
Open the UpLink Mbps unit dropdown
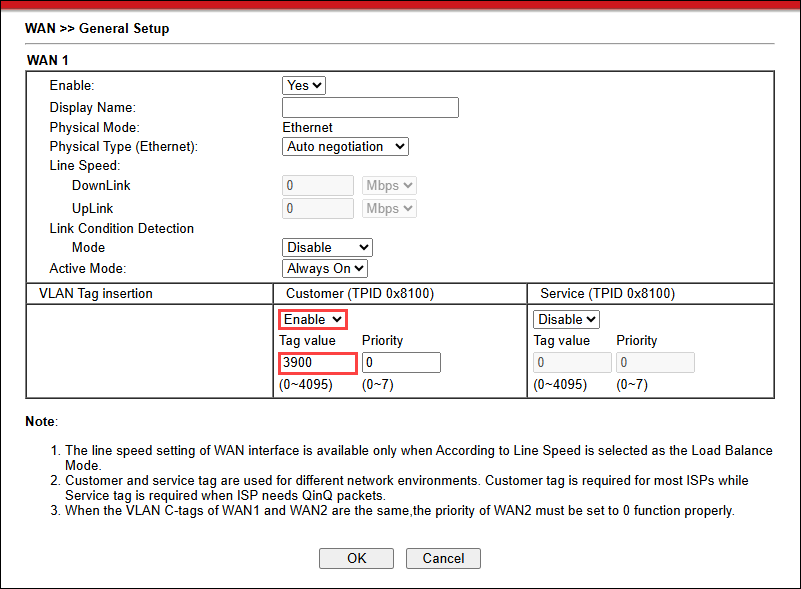389,209
